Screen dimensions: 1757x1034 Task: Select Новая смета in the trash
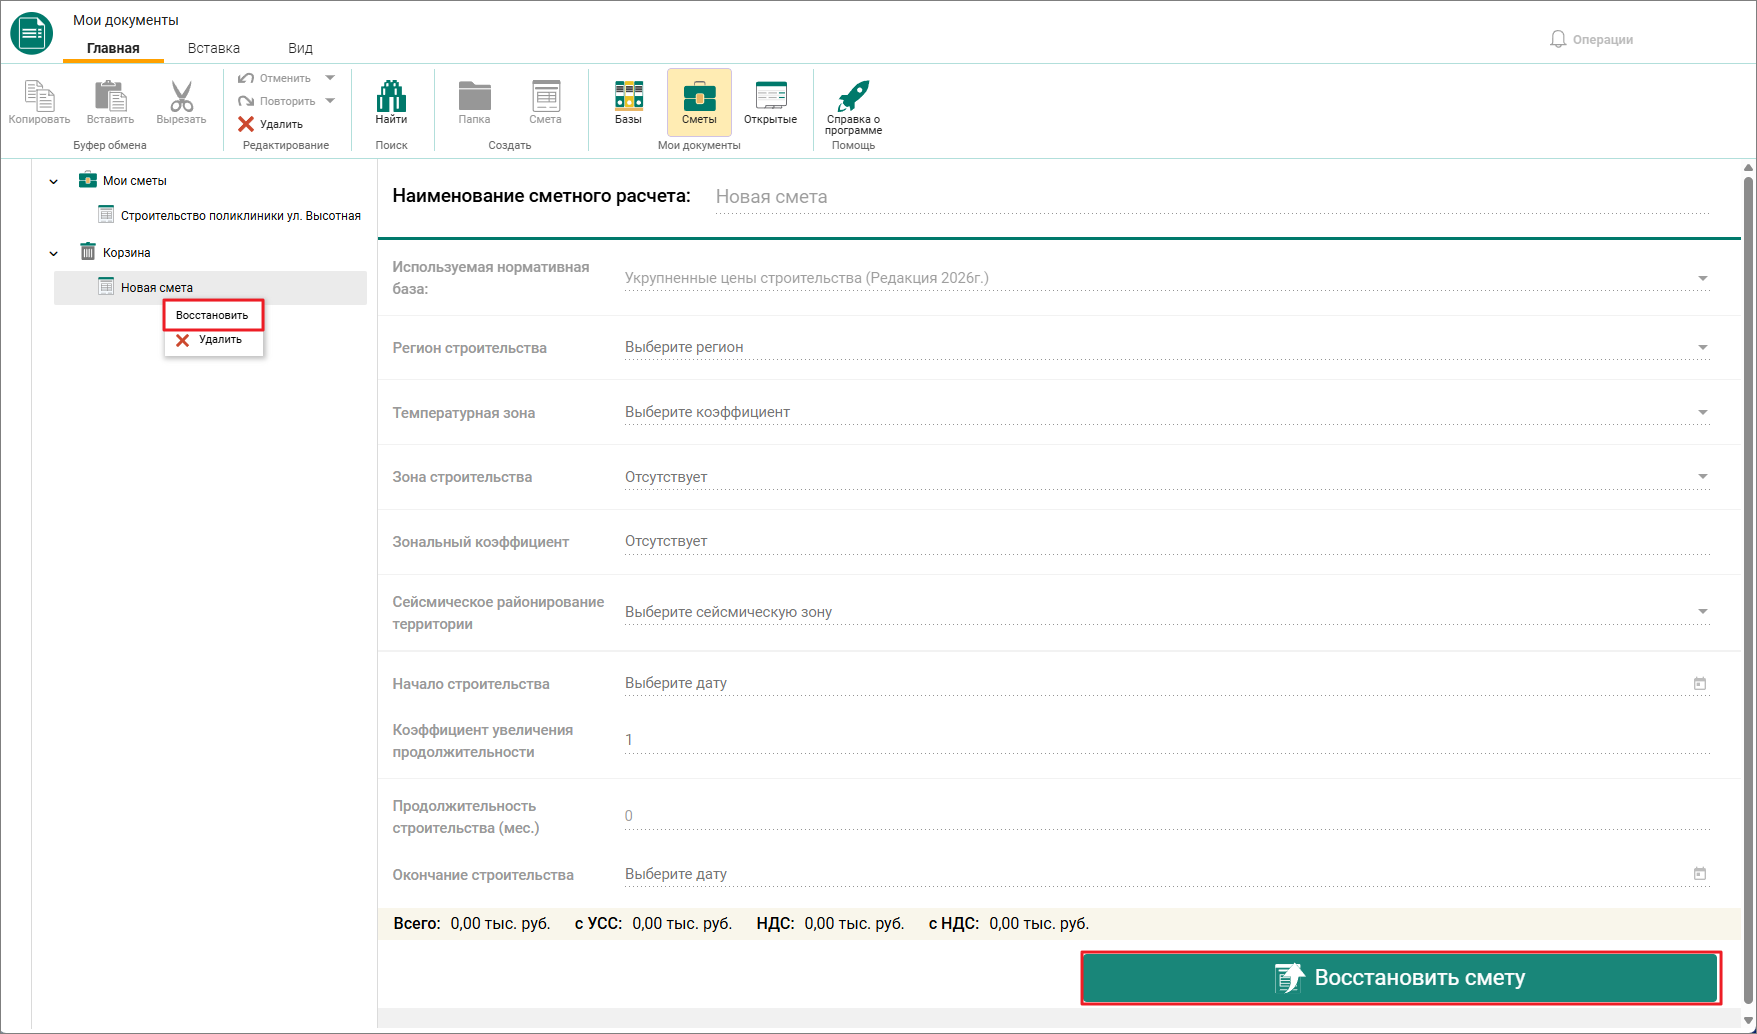[210, 288]
